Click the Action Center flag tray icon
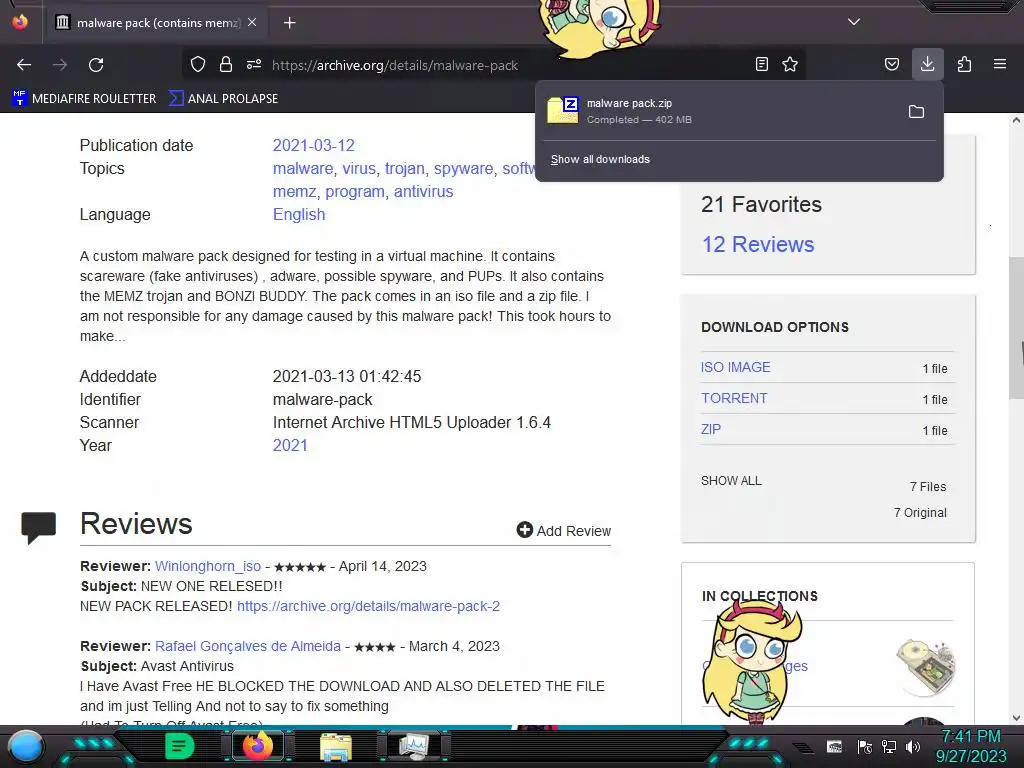The image size is (1024, 768). click(865, 746)
